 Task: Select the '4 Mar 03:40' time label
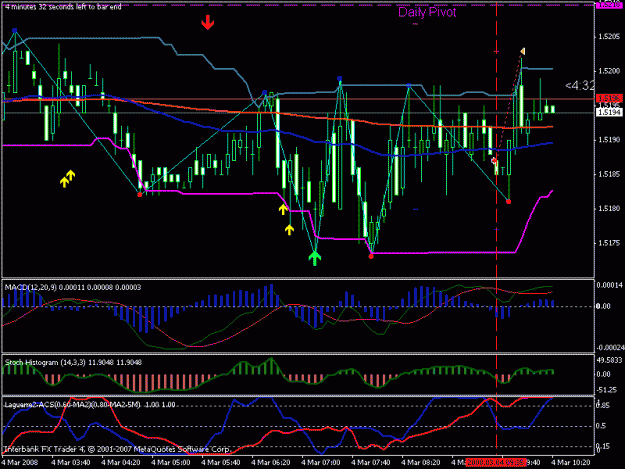coord(71,463)
